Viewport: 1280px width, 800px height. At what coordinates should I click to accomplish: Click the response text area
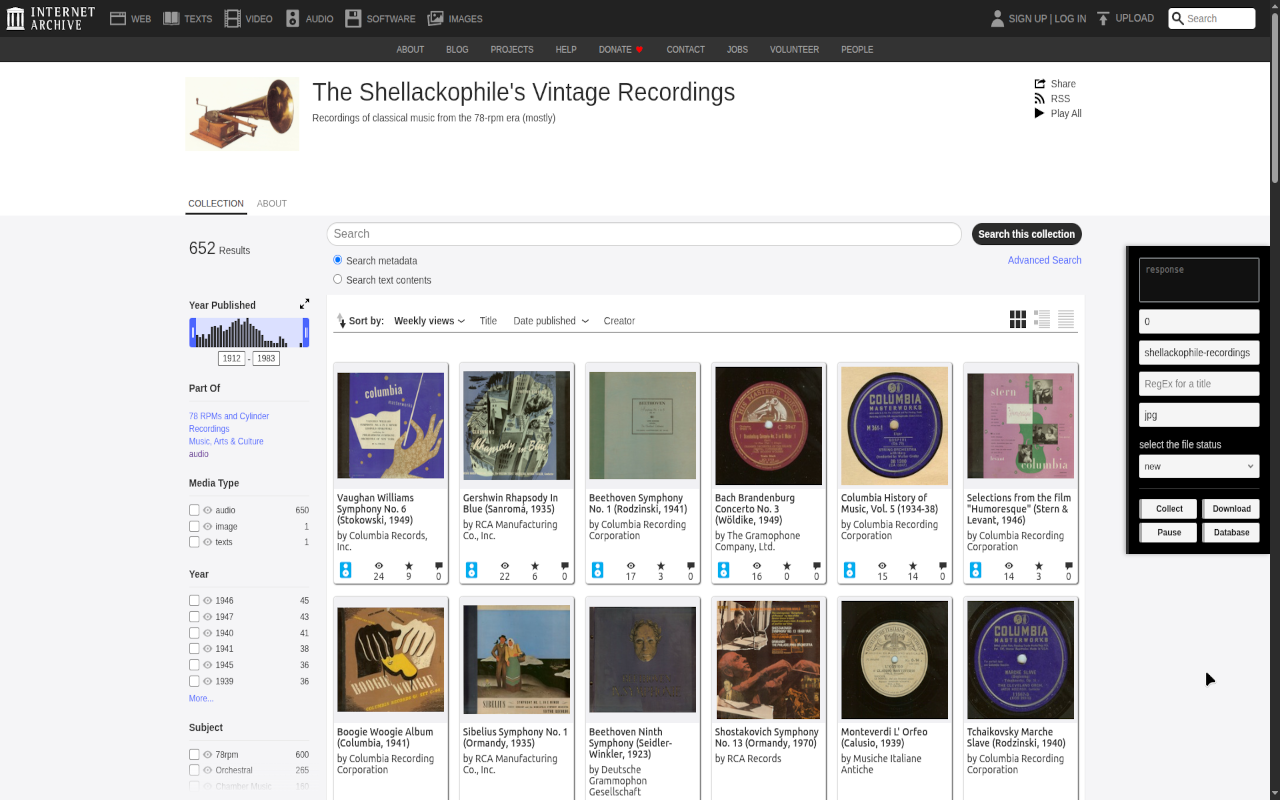click(x=1199, y=280)
